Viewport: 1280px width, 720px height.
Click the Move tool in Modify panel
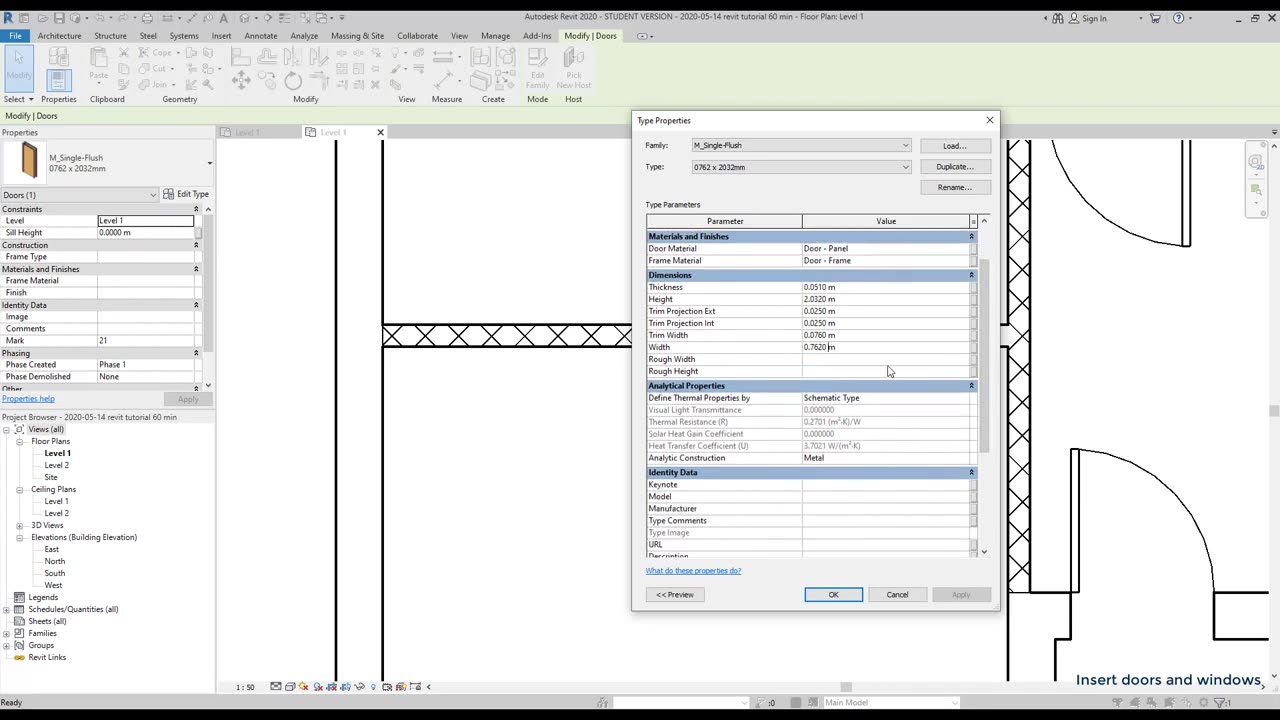point(241,82)
